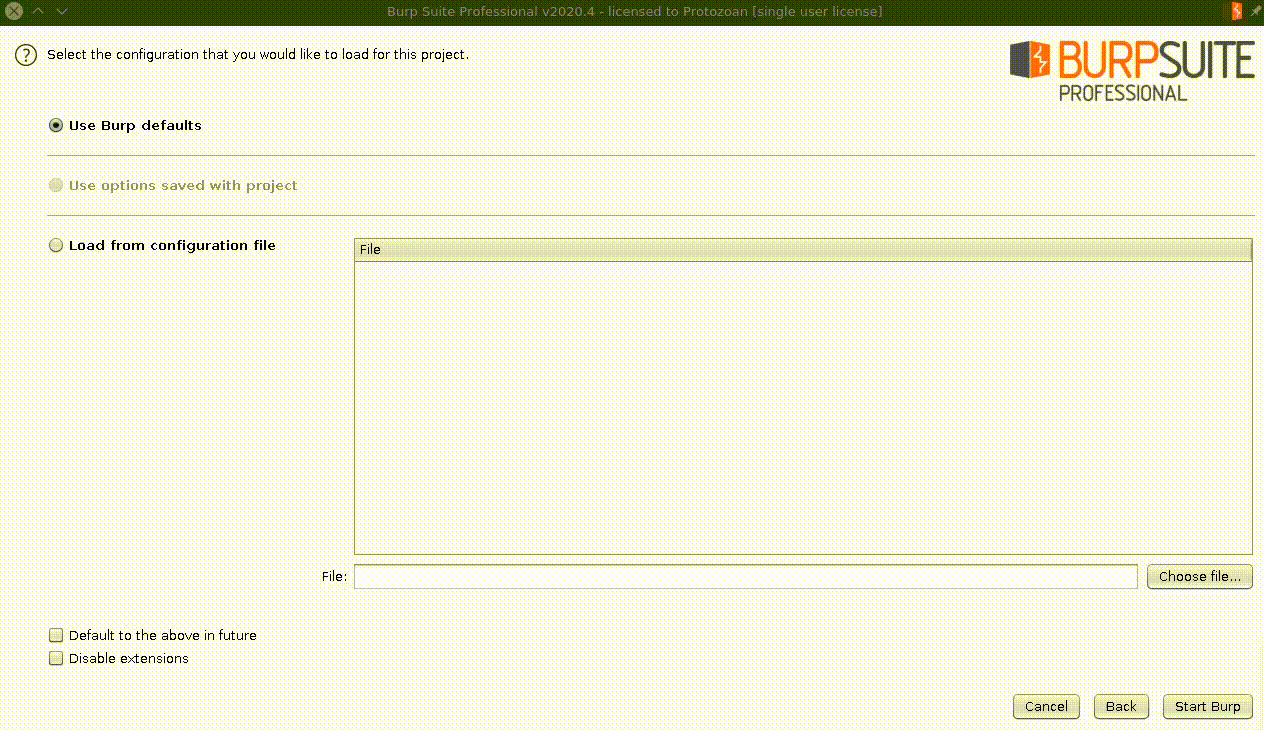This screenshot has height=730, width=1264.
Task: Click the orange Burp icon in title bar
Action: (1237, 11)
